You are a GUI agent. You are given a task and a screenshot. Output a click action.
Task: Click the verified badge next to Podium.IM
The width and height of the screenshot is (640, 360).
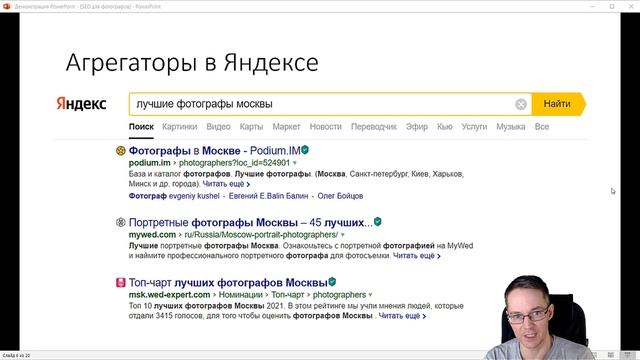tap(305, 150)
